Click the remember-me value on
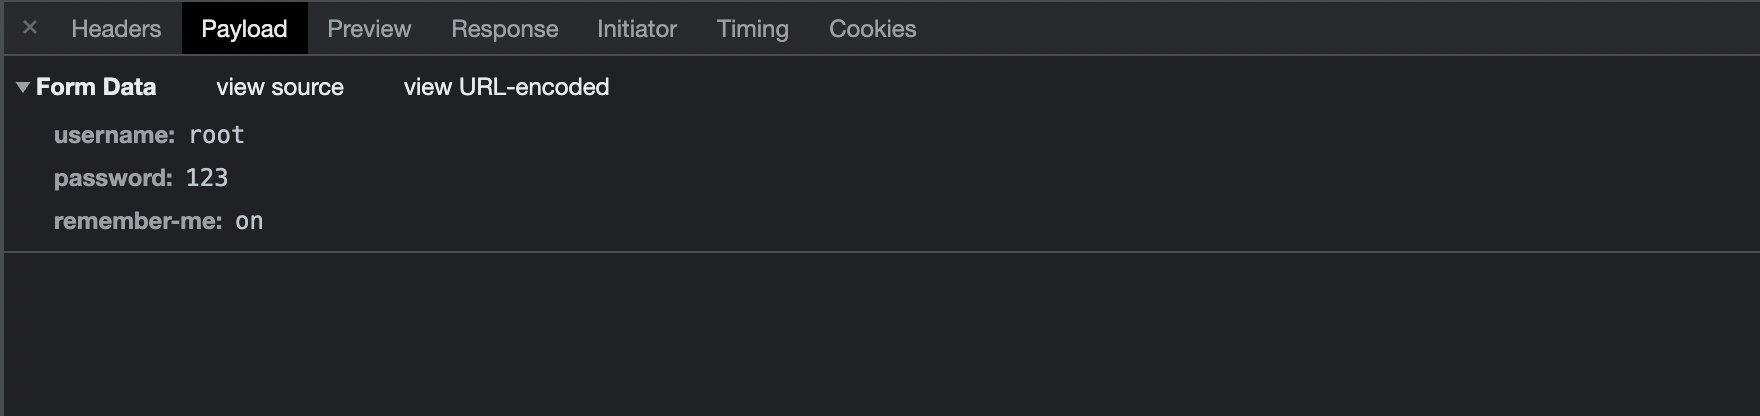The height and width of the screenshot is (416, 1760). 249,221
